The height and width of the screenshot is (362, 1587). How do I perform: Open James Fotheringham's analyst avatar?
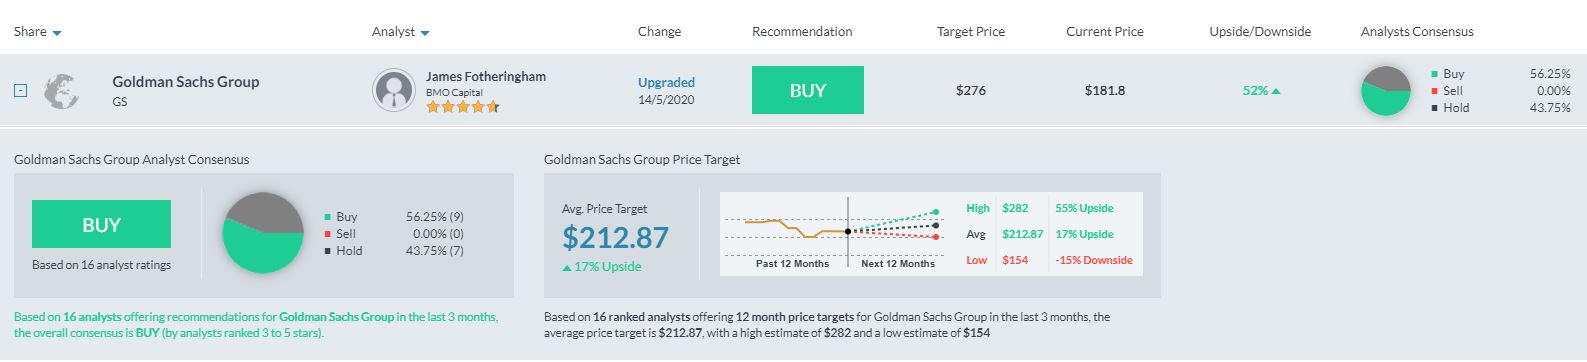click(394, 90)
